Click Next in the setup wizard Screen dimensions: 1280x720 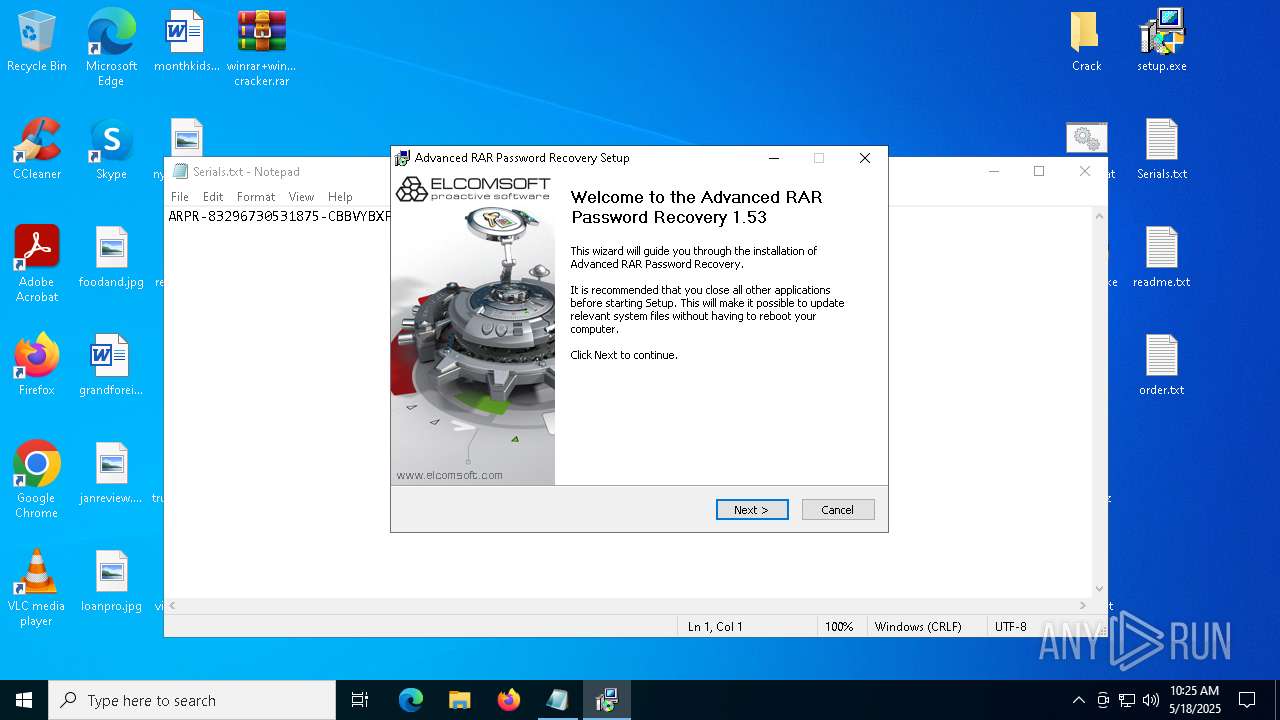tap(752, 510)
